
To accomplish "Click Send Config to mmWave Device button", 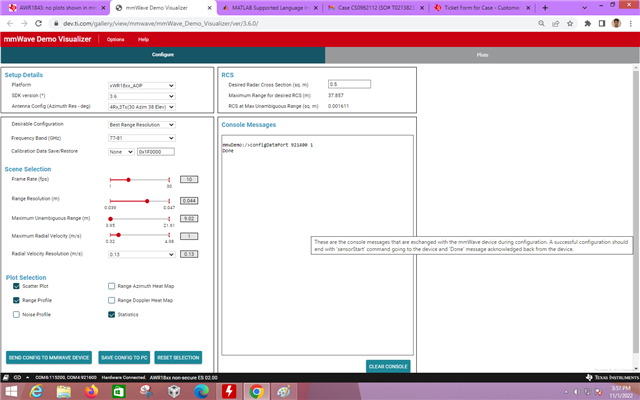I will point(49,358).
